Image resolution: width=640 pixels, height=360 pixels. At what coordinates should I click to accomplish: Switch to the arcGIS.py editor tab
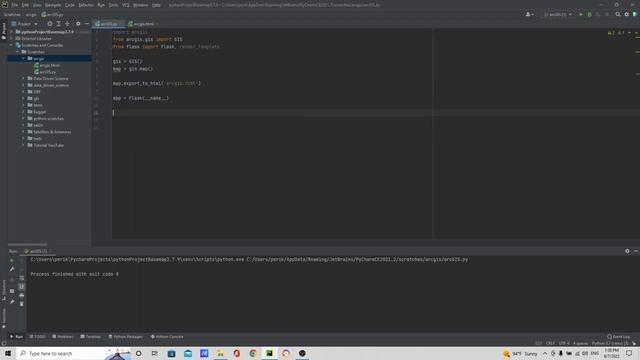coord(109,24)
